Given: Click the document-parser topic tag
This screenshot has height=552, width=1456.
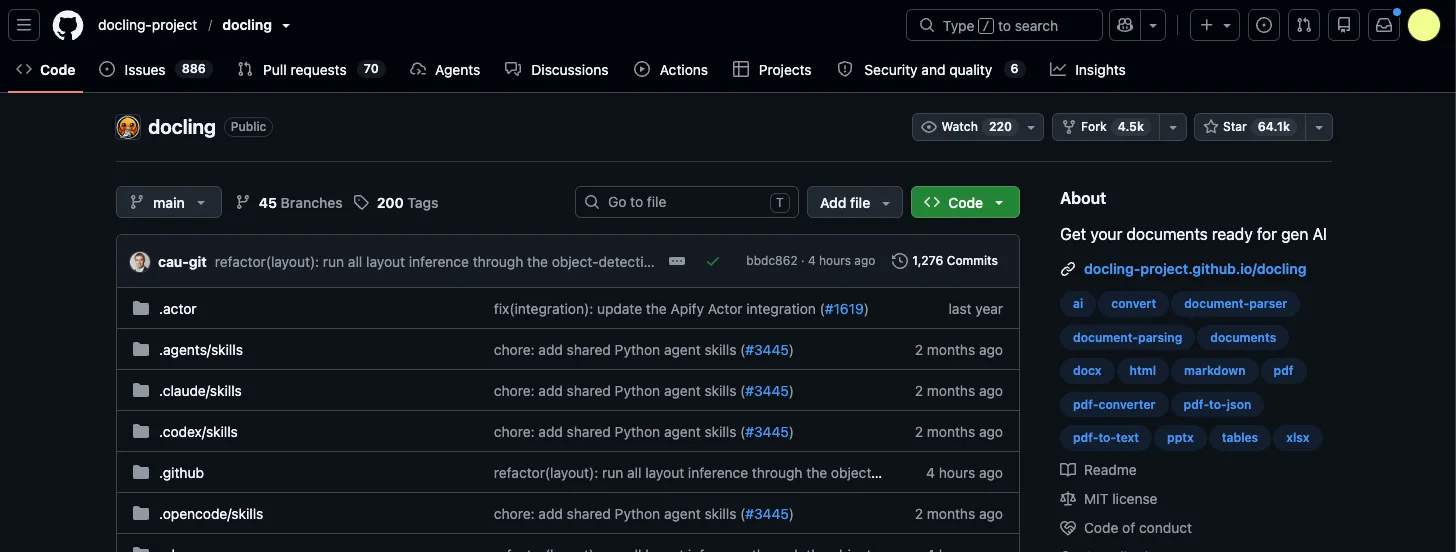Looking at the screenshot, I should [1235, 304].
